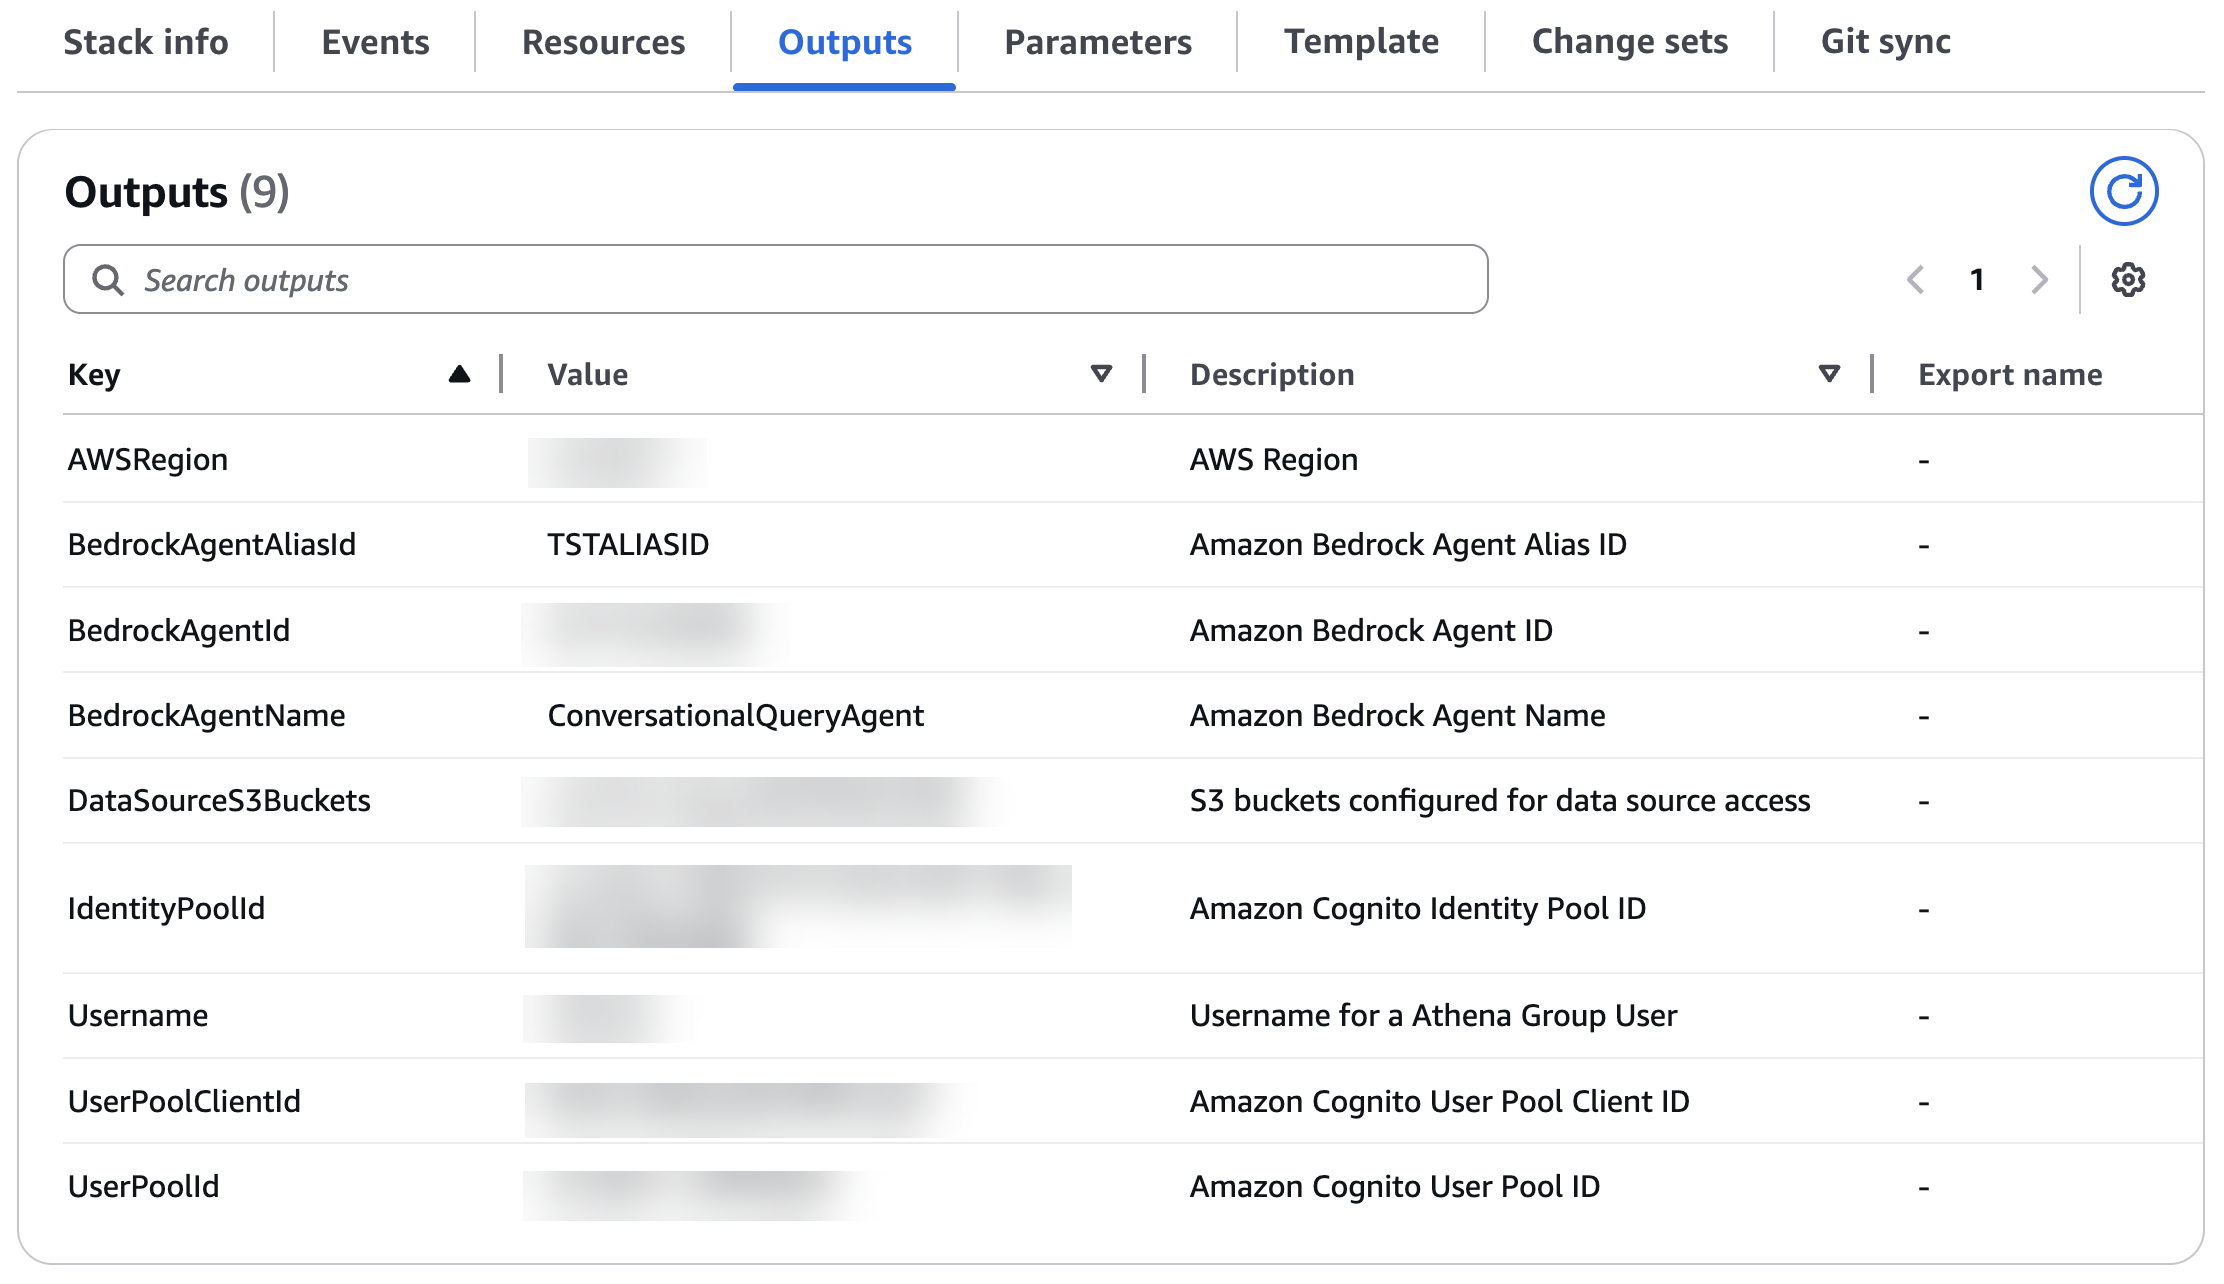Image resolution: width=2224 pixels, height=1284 pixels.
Task: Sort by Value column arrow
Action: (1100, 374)
